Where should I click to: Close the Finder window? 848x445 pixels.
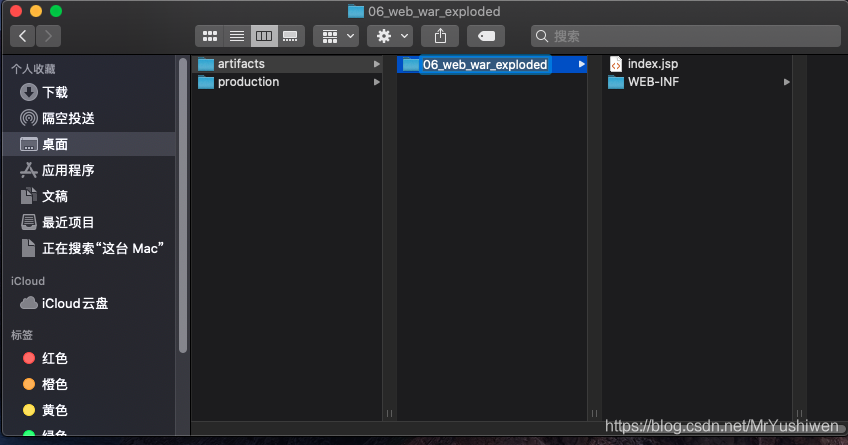click(16, 11)
